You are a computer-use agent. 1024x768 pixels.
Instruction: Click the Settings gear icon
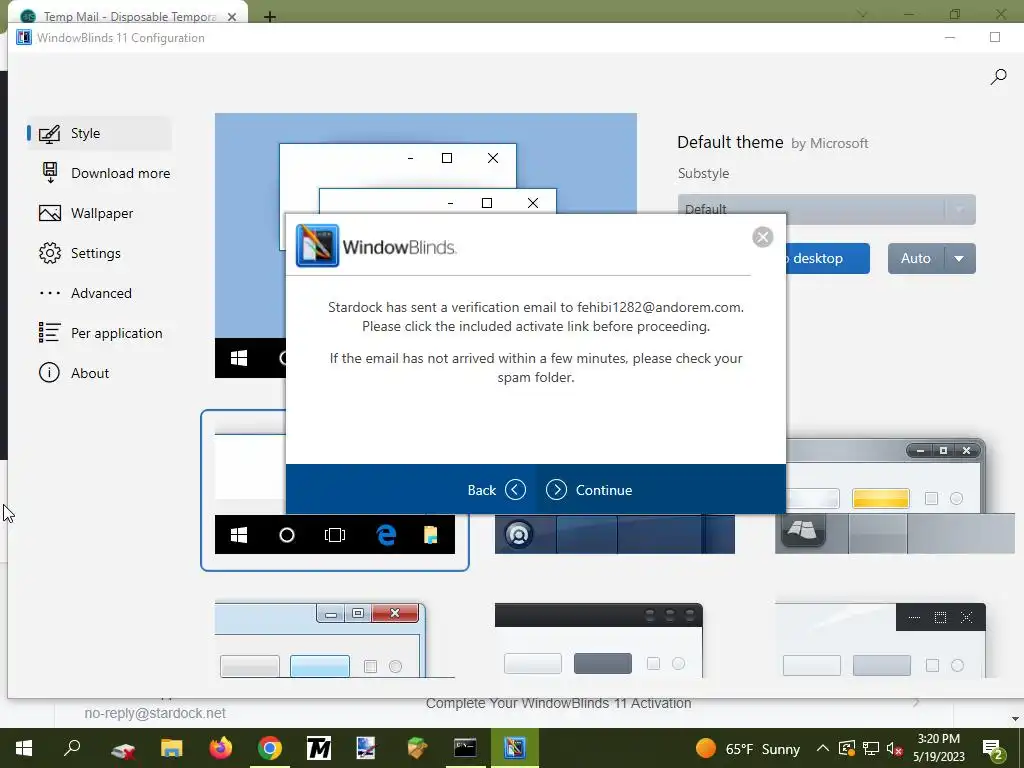(x=50, y=253)
